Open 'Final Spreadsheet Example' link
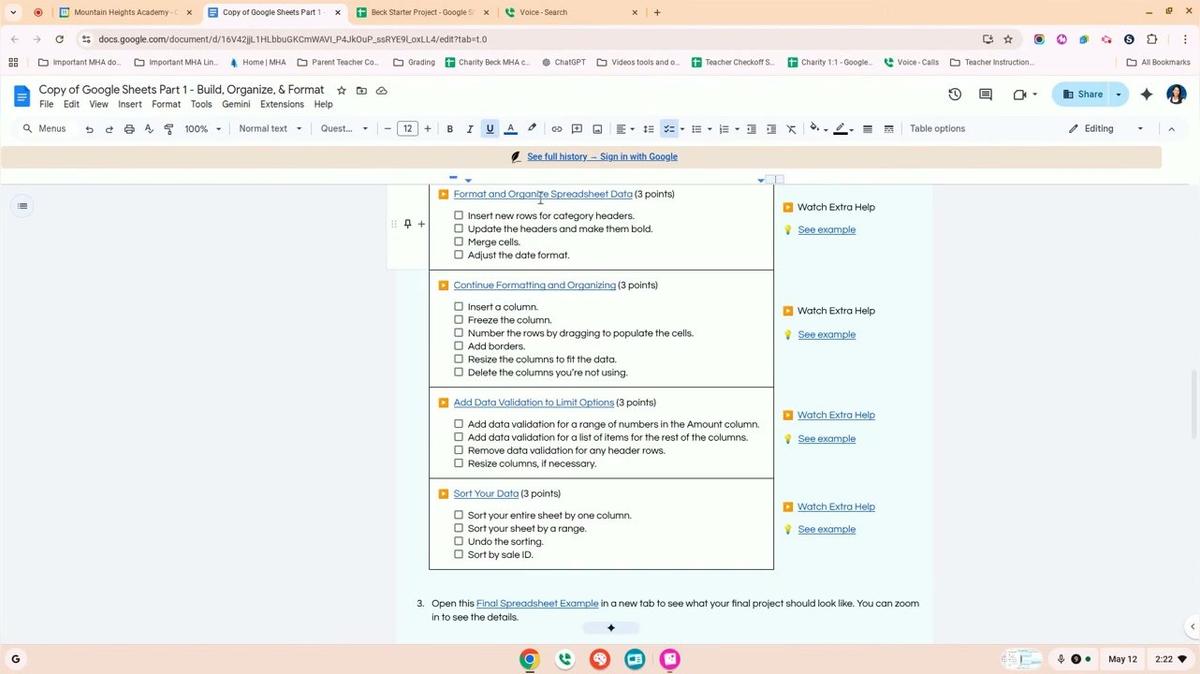Viewport: 1200px width, 674px height. click(537, 603)
